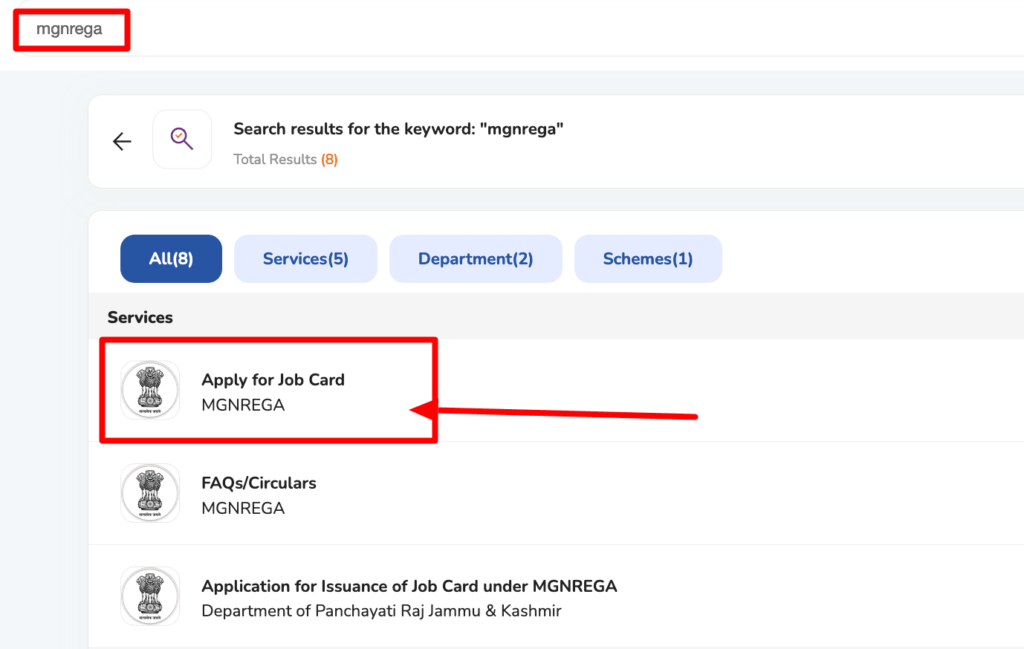
Task: Open the Apply for Job Card service
Action: coord(273,380)
